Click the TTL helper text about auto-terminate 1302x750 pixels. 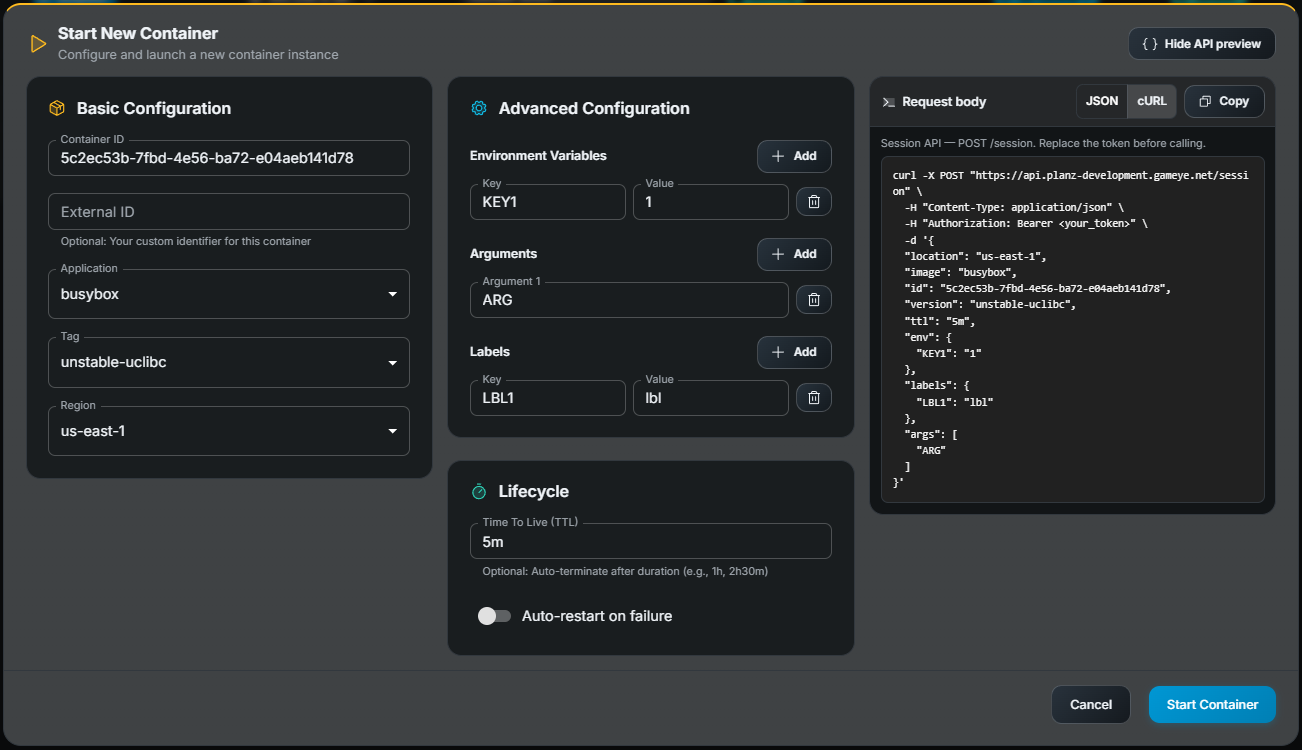625,572
